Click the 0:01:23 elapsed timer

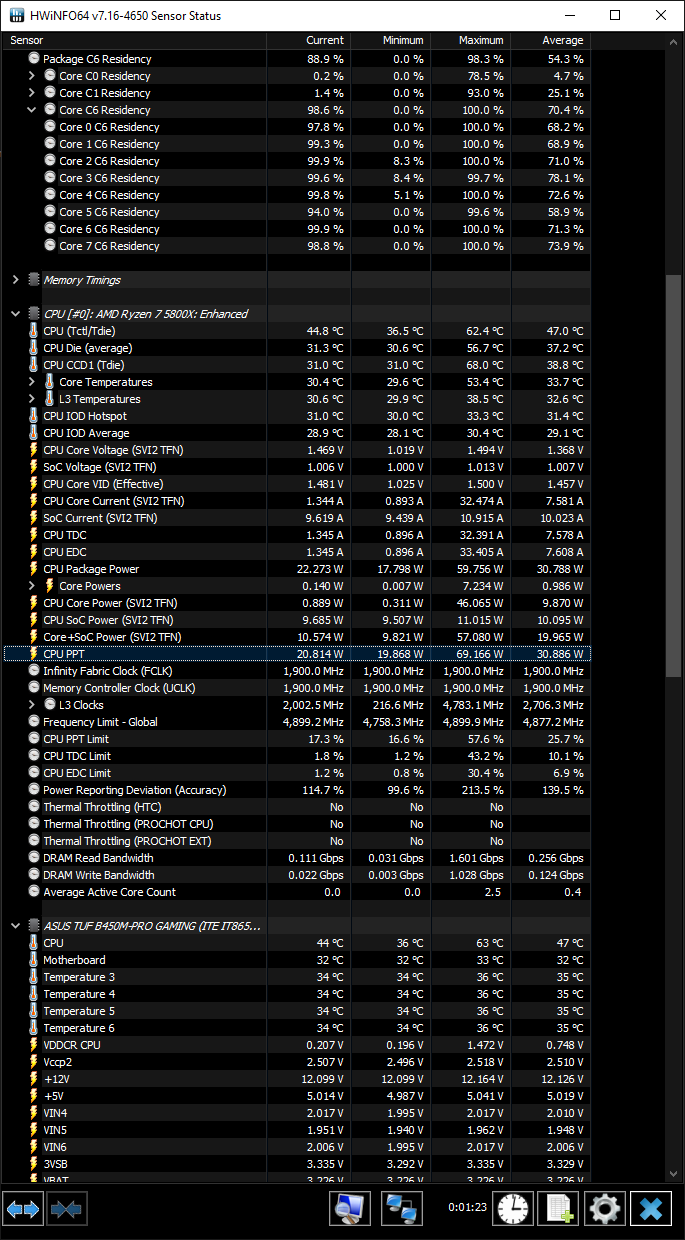click(x=466, y=1209)
